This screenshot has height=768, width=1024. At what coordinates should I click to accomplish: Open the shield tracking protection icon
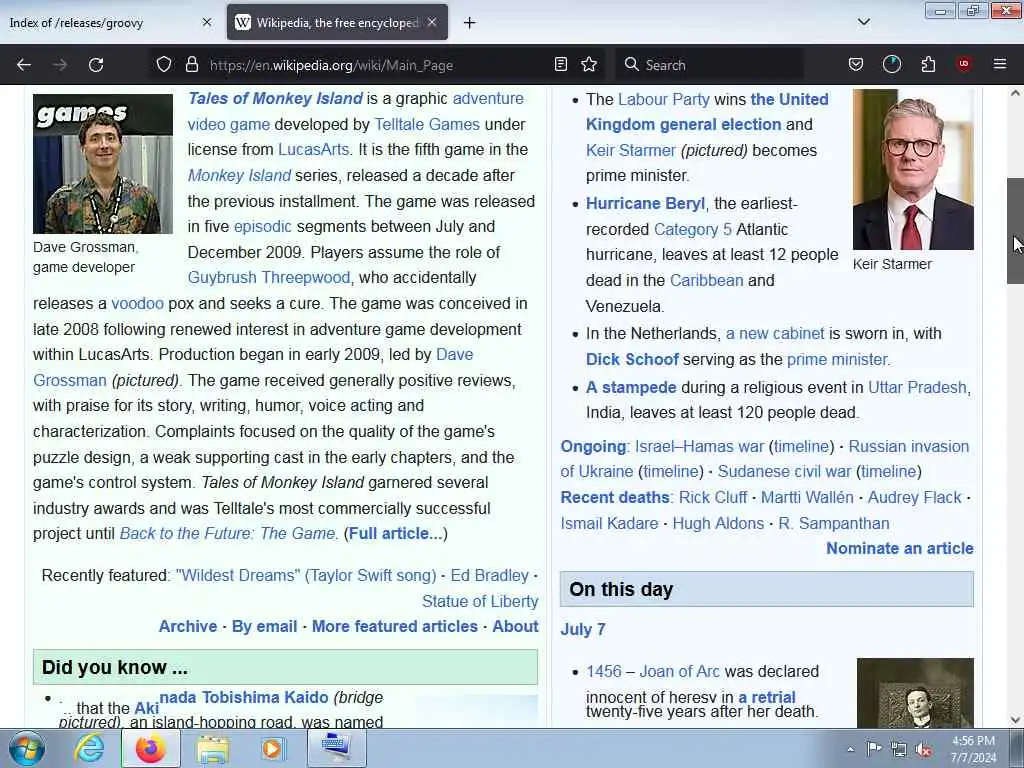[x=164, y=65]
